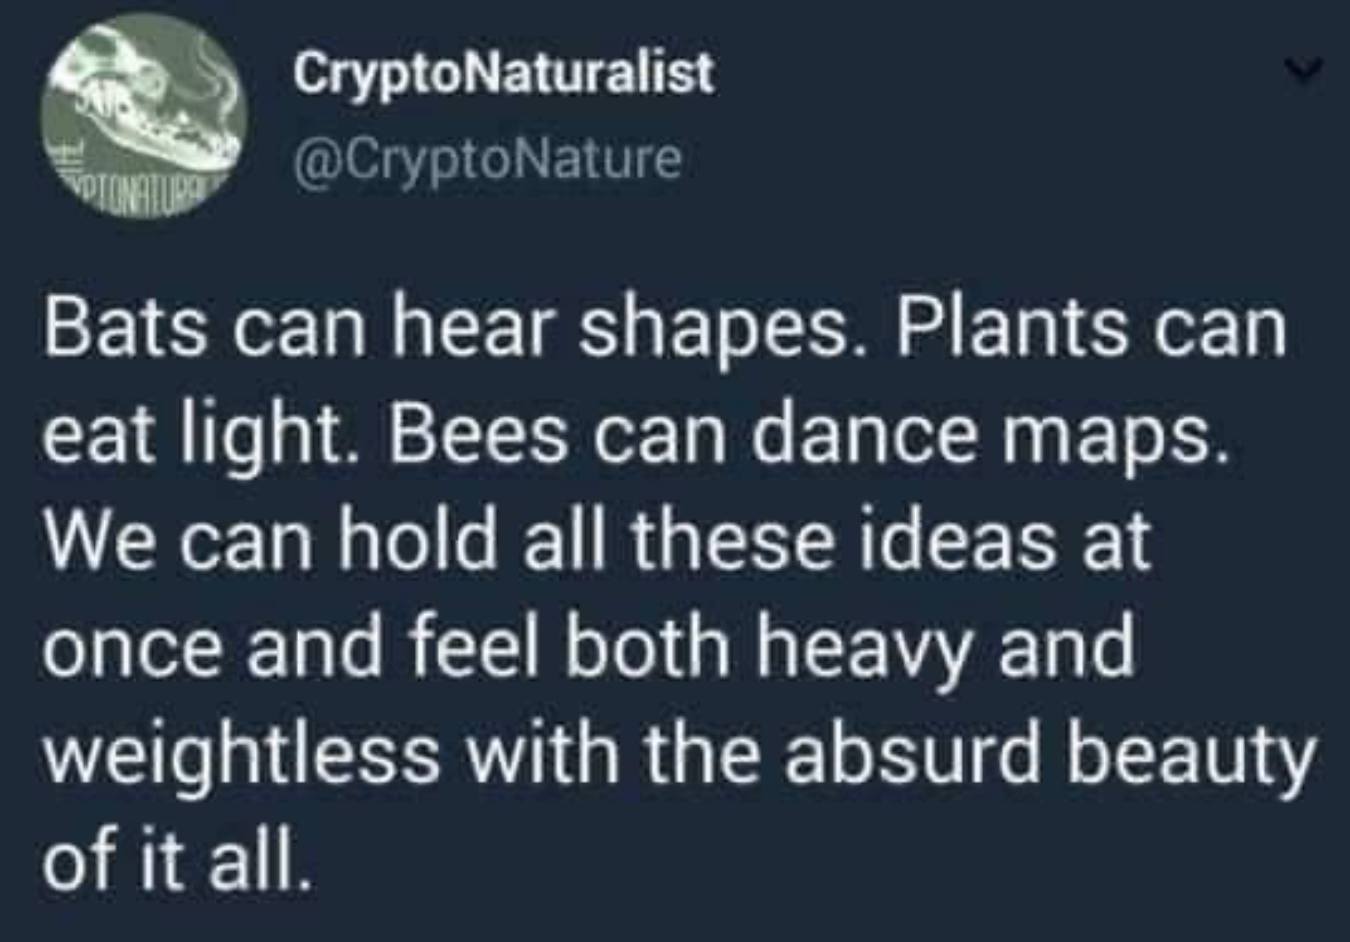Click the phrase 'weightless with the absurd beauty'
Screen dimensions: 1350x942
tap(678, 753)
